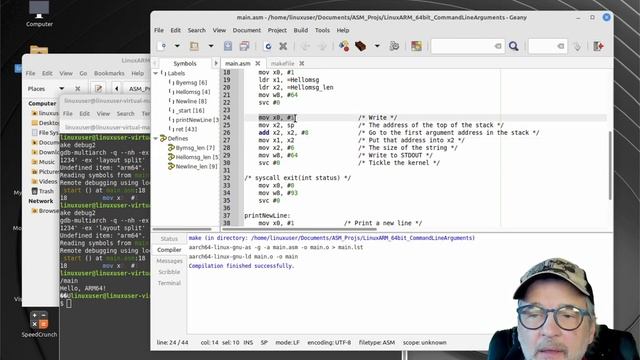
Task: Click the editor vertical scrollbar
Action: (x=610, y=165)
